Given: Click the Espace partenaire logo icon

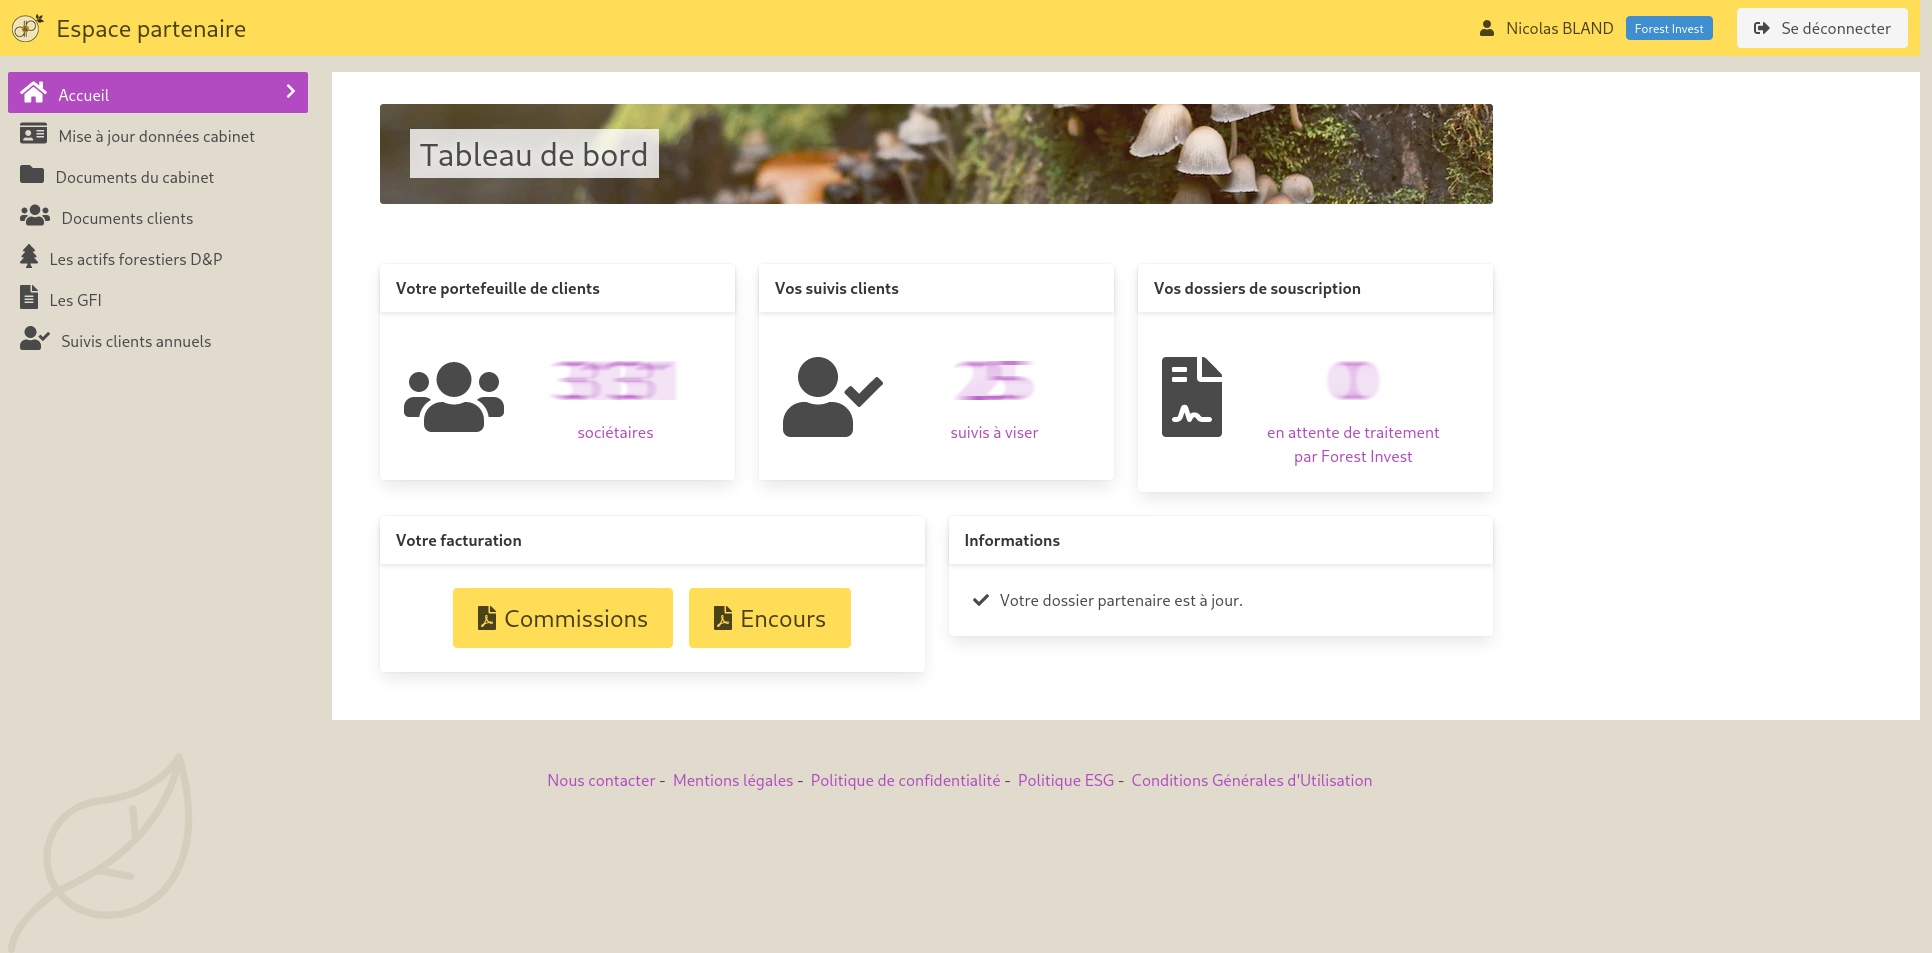Looking at the screenshot, I should pos(27,28).
